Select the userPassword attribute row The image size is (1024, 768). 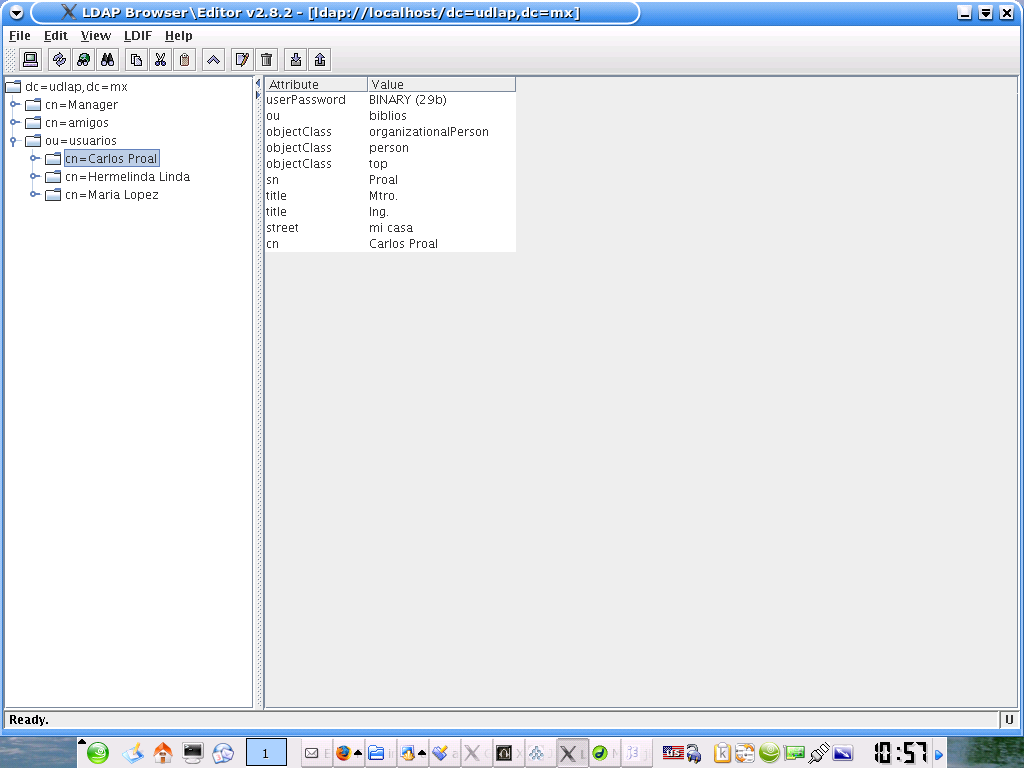306,100
